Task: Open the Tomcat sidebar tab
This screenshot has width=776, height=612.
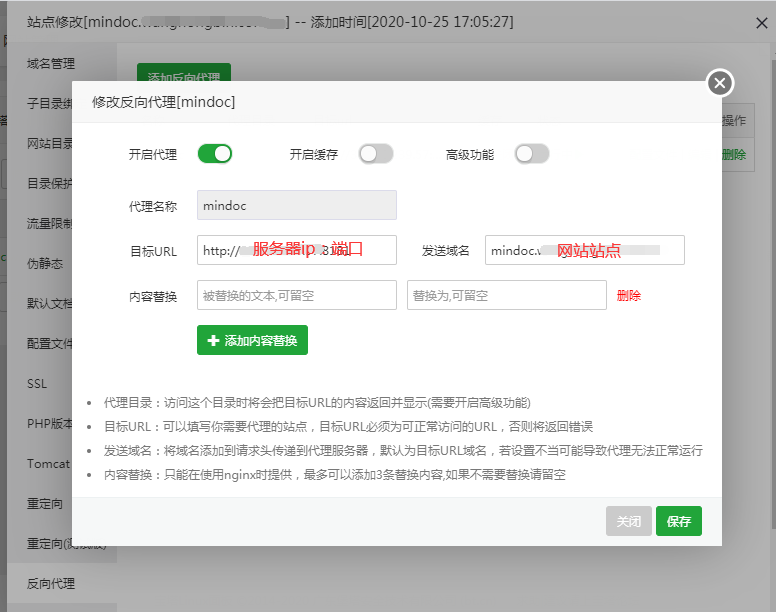Action: [48, 464]
